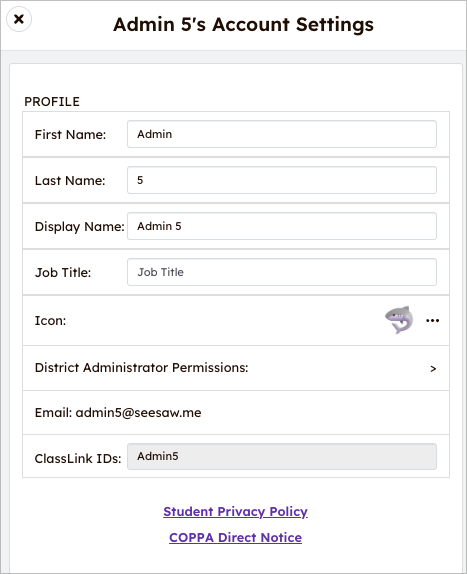Click the Account Settings title text
The width and height of the screenshot is (467, 574).
(243, 25)
